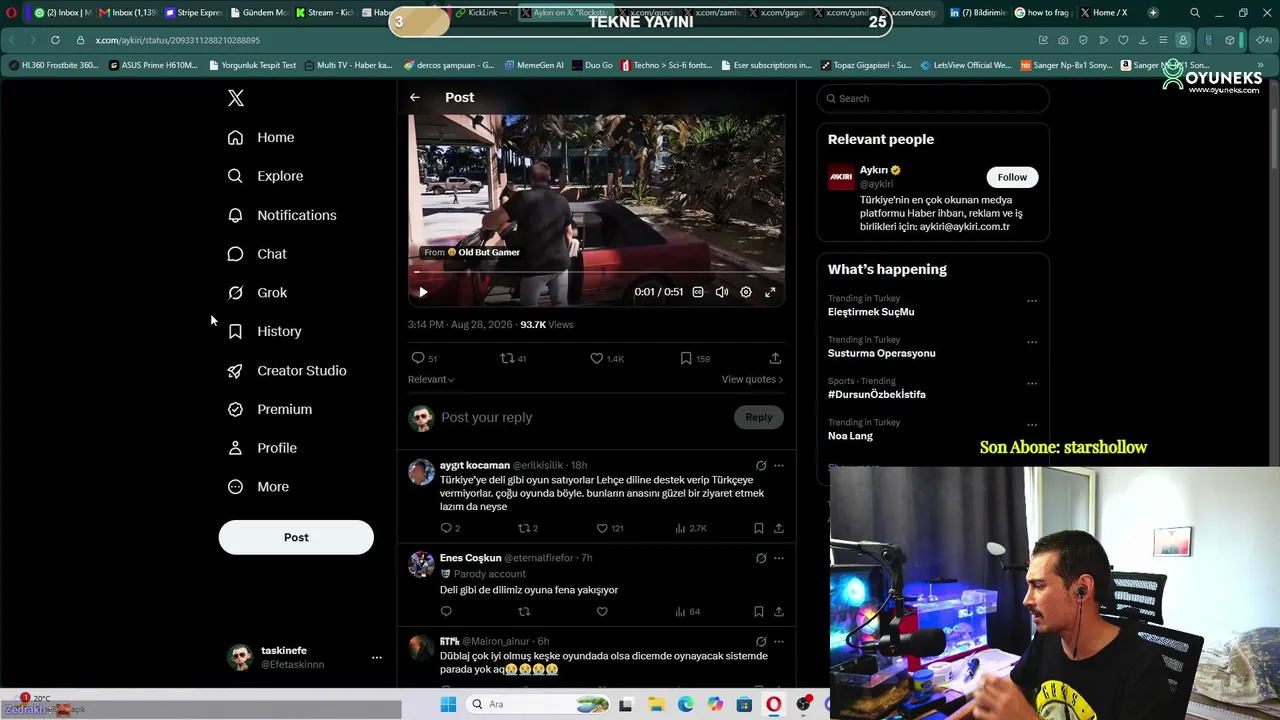The width and height of the screenshot is (1280, 720).
Task: Open Enes Coşkun profile name
Action: pos(470,558)
